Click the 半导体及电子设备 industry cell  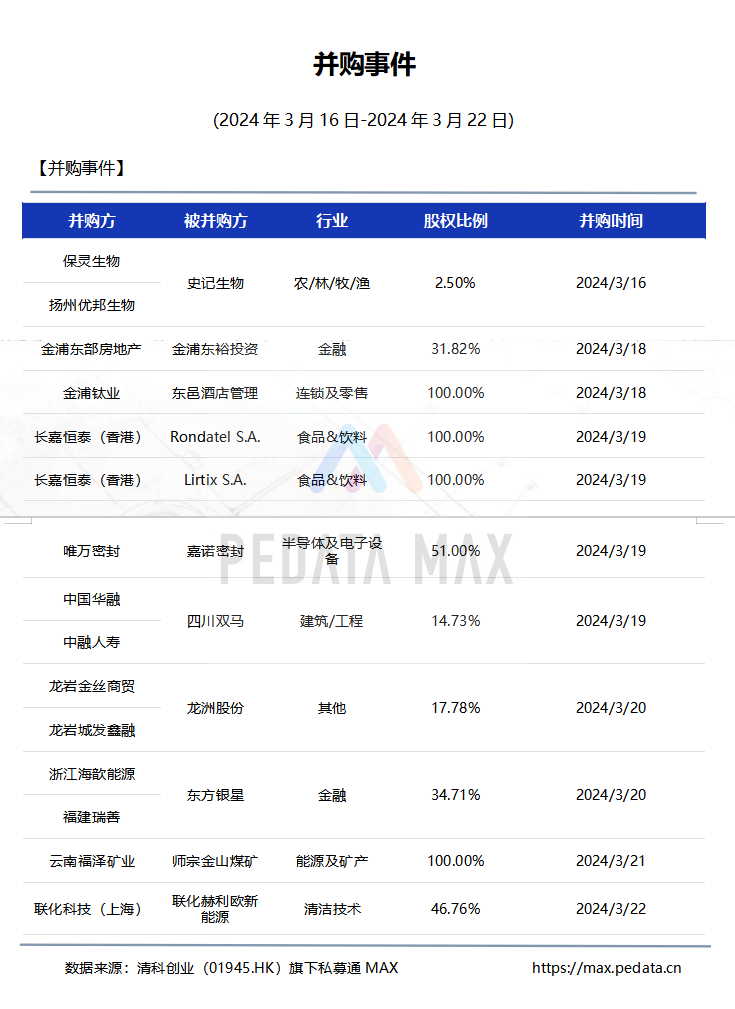(332, 551)
